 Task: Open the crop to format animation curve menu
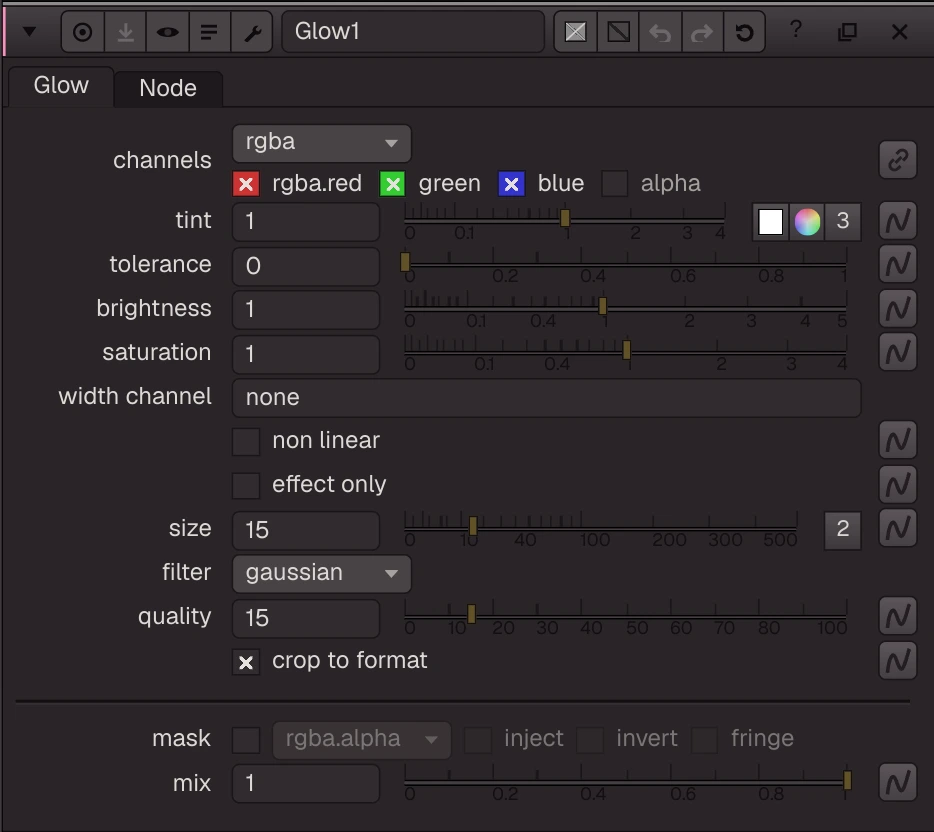coord(898,660)
